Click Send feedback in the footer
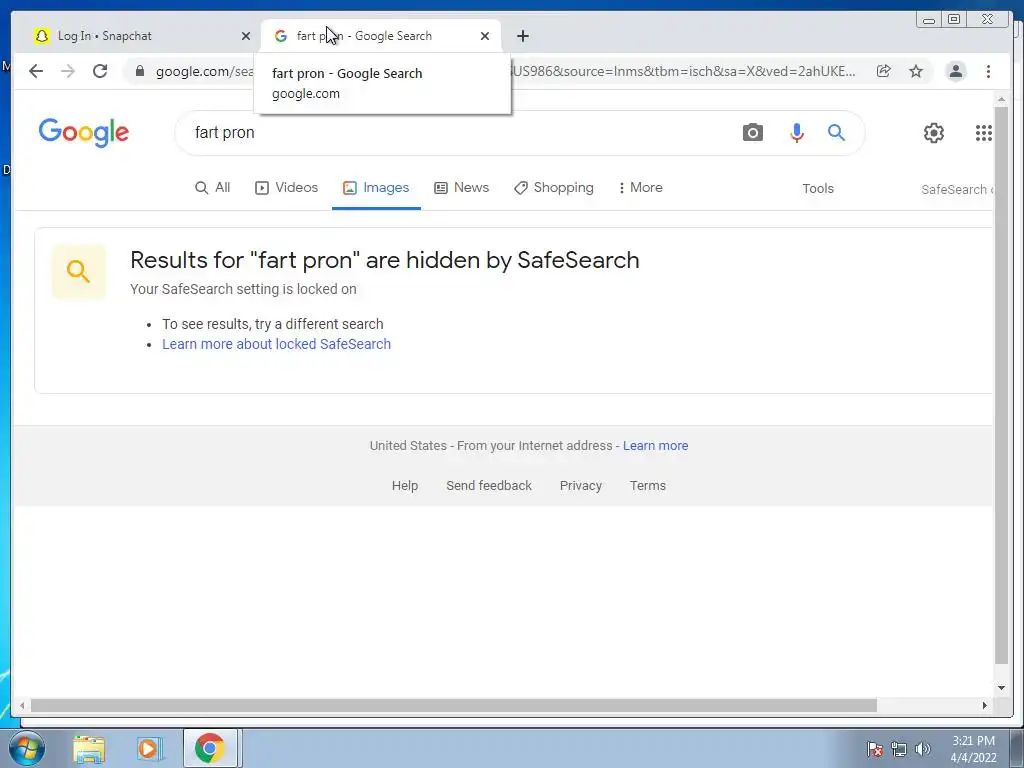The width and height of the screenshot is (1024, 768). 488,485
